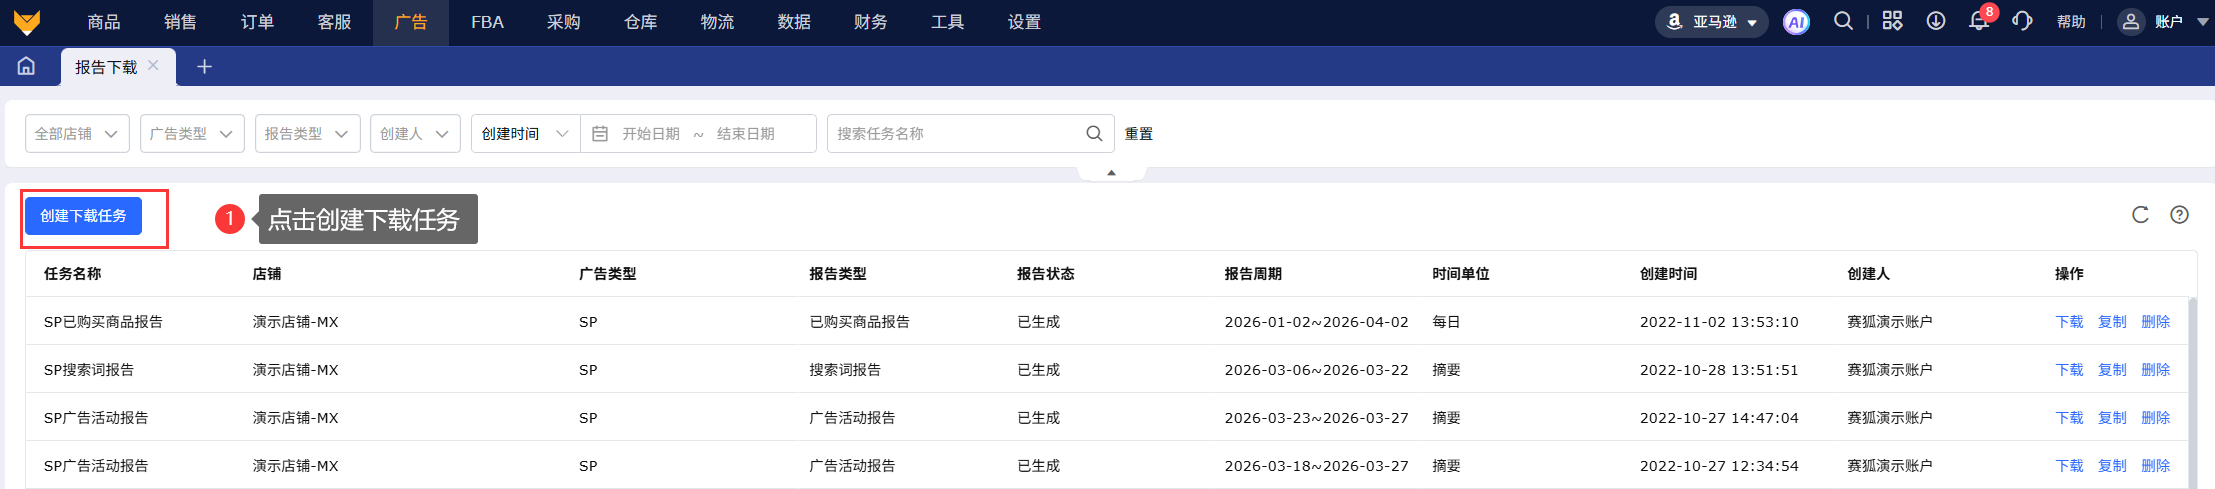Download the report created at 12:34:54
The width and height of the screenshot is (2215, 489).
point(2069,466)
